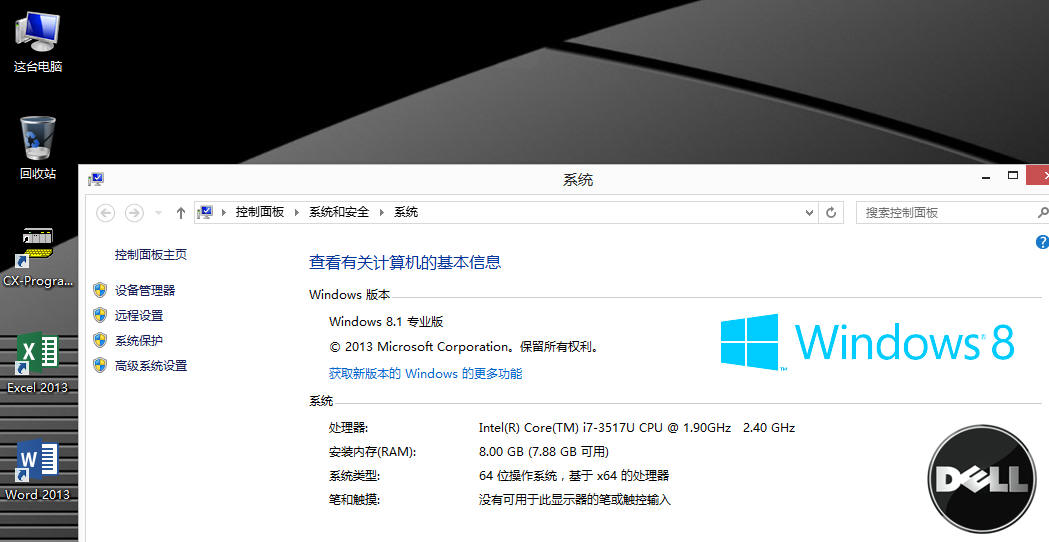Viewport: 1049px width, 542px height.
Task: Click the up-one-level arrow button
Action: (x=181, y=213)
